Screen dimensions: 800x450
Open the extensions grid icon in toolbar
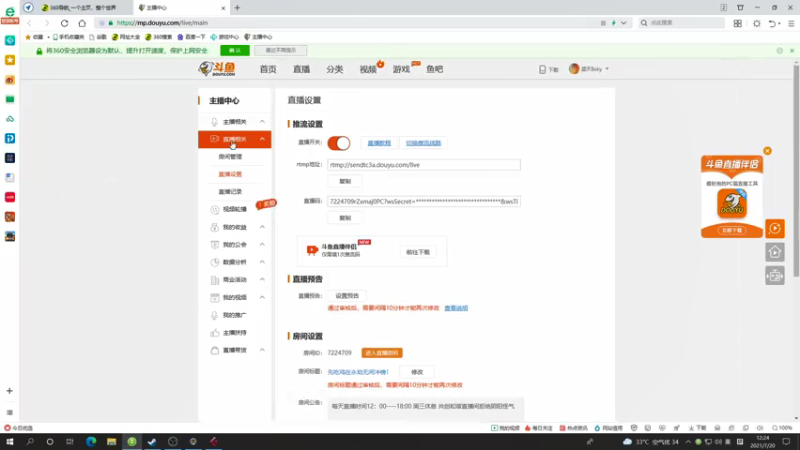(738, 23)
